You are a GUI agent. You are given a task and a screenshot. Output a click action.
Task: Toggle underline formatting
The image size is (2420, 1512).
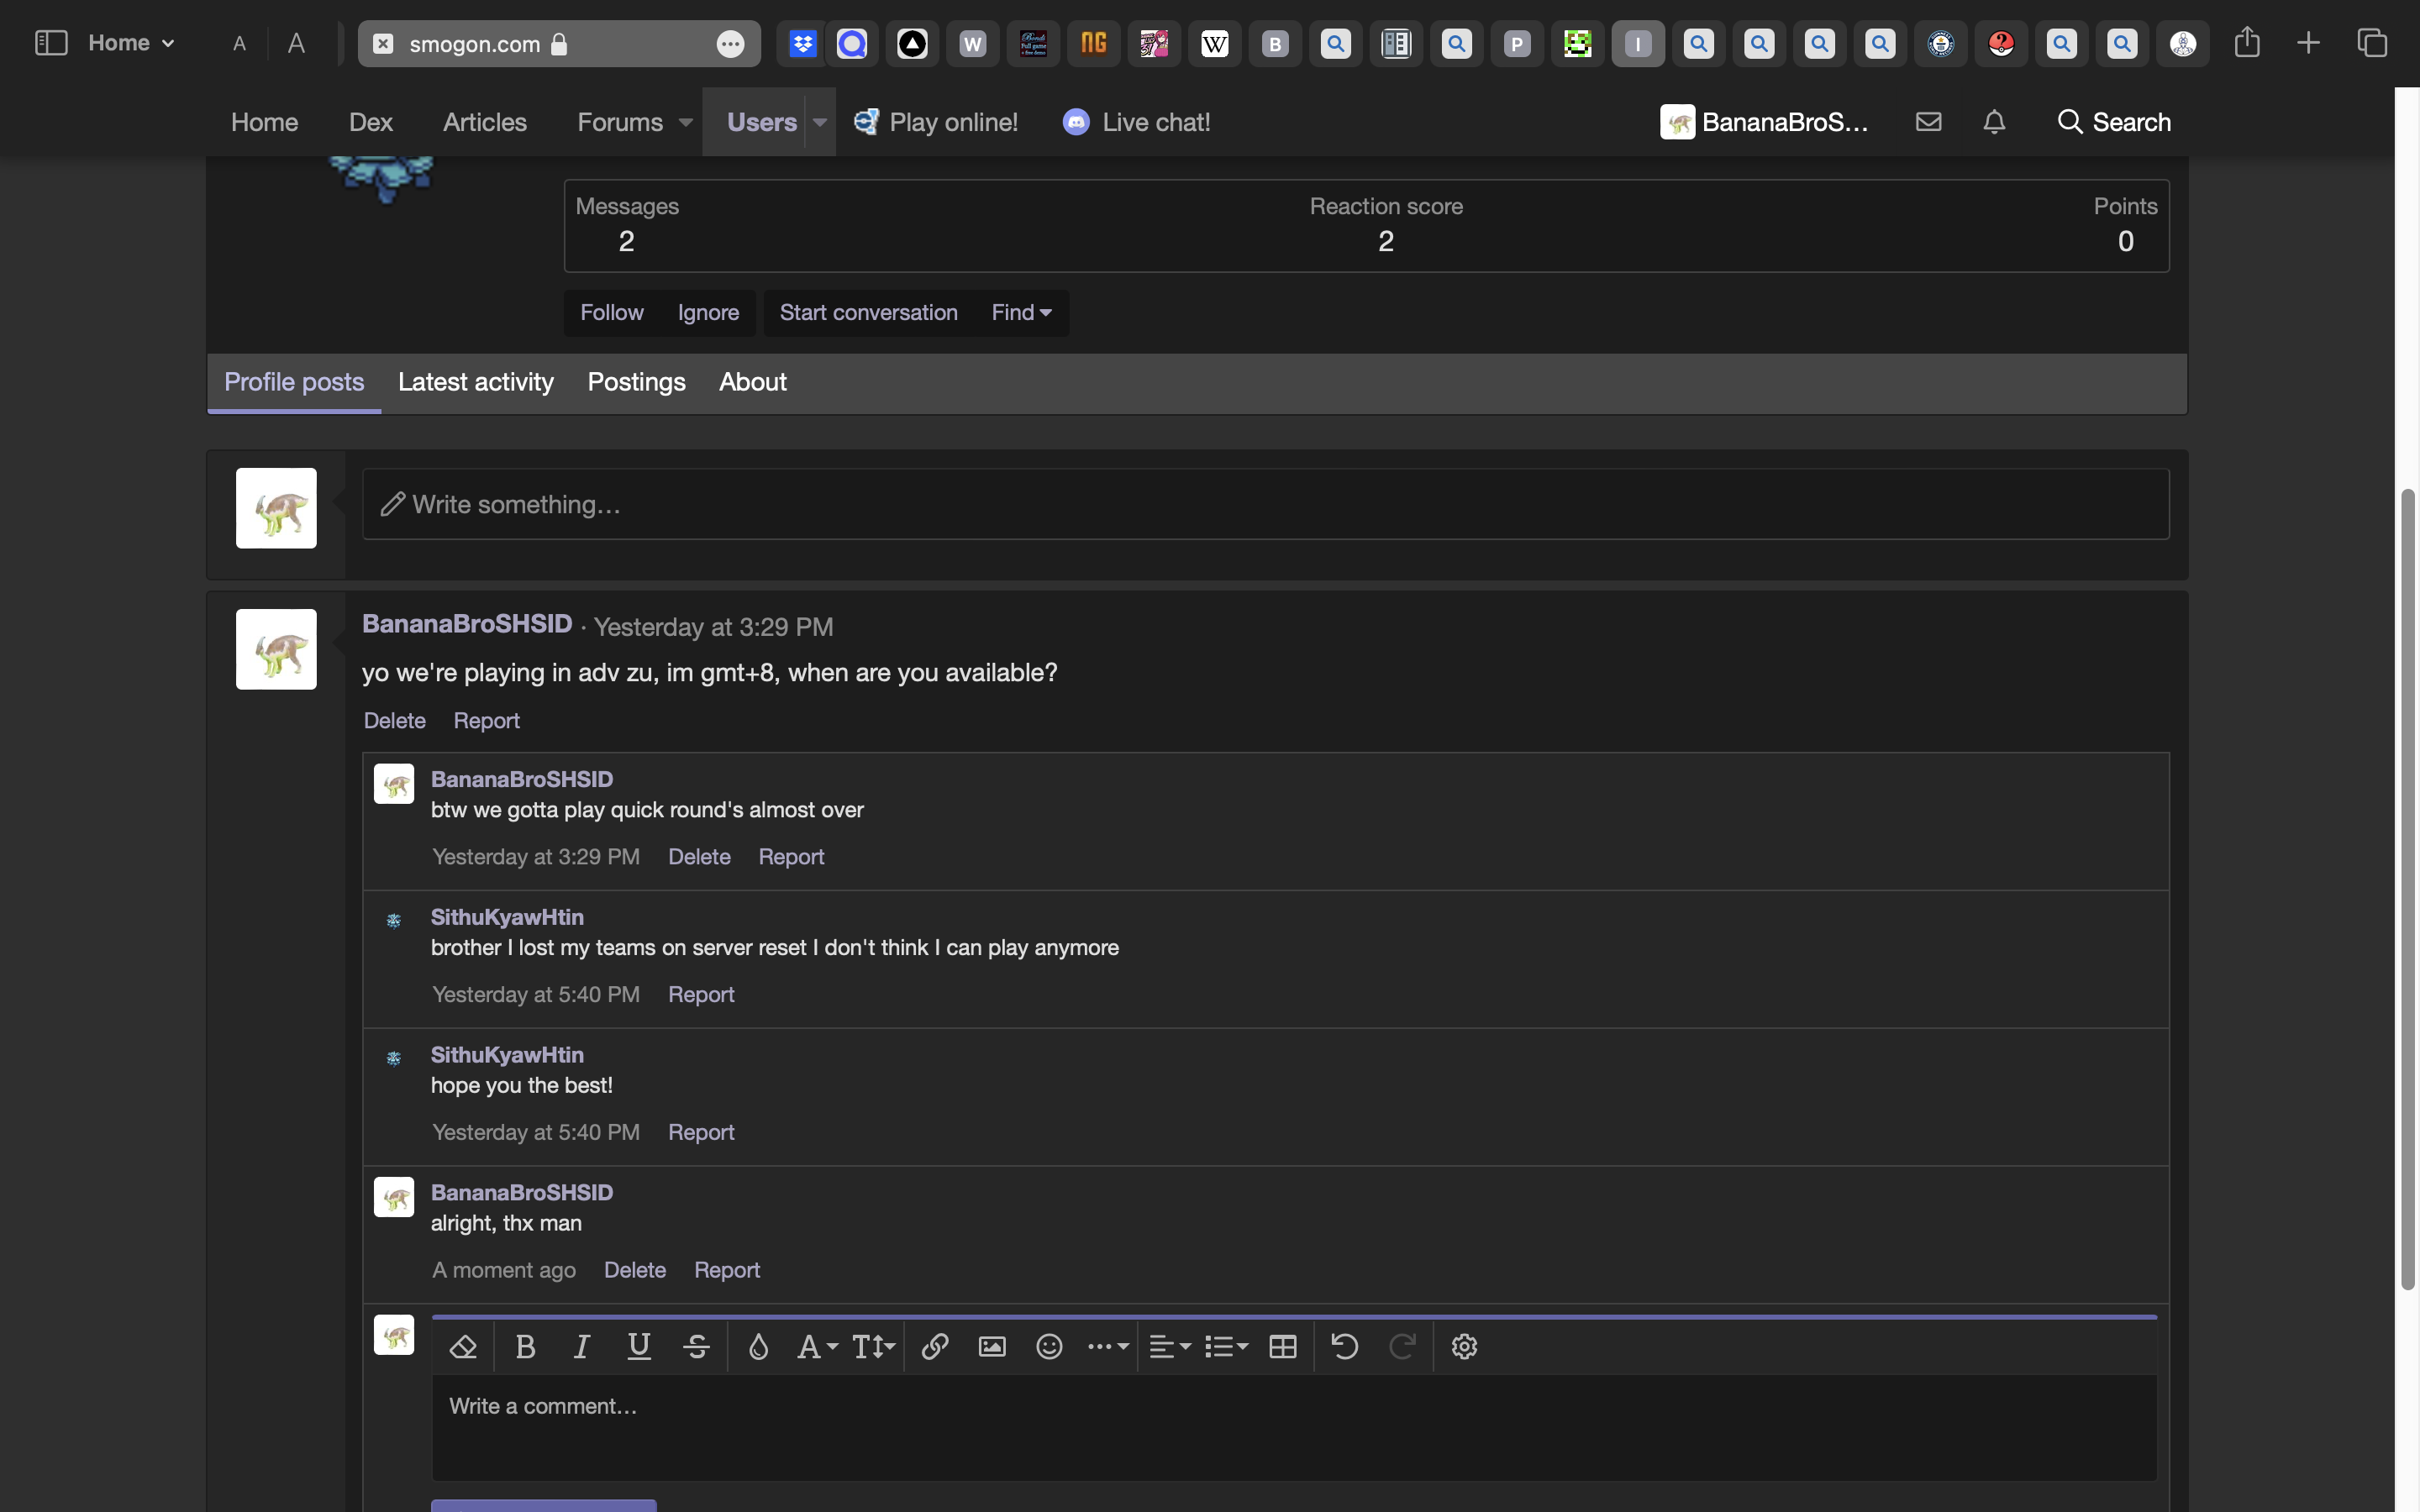click(639, 1347)
